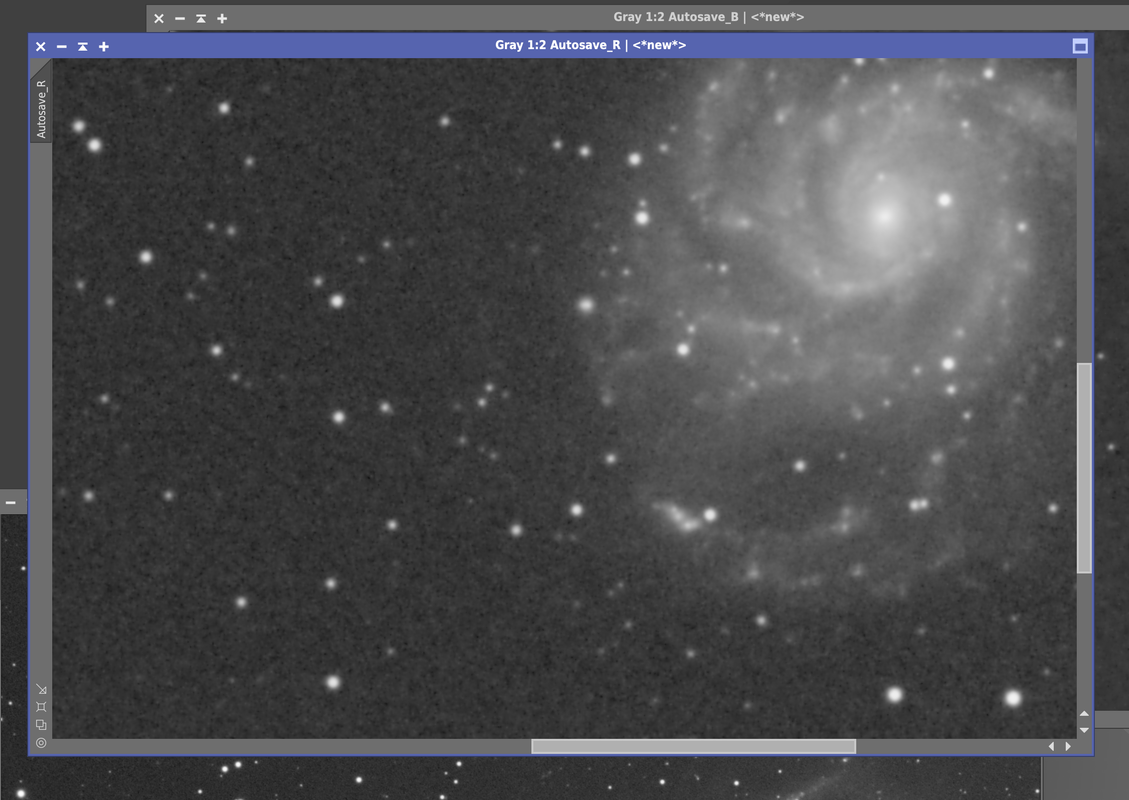
Task: Close the Autosave_R image window
Action: point(41,47)
